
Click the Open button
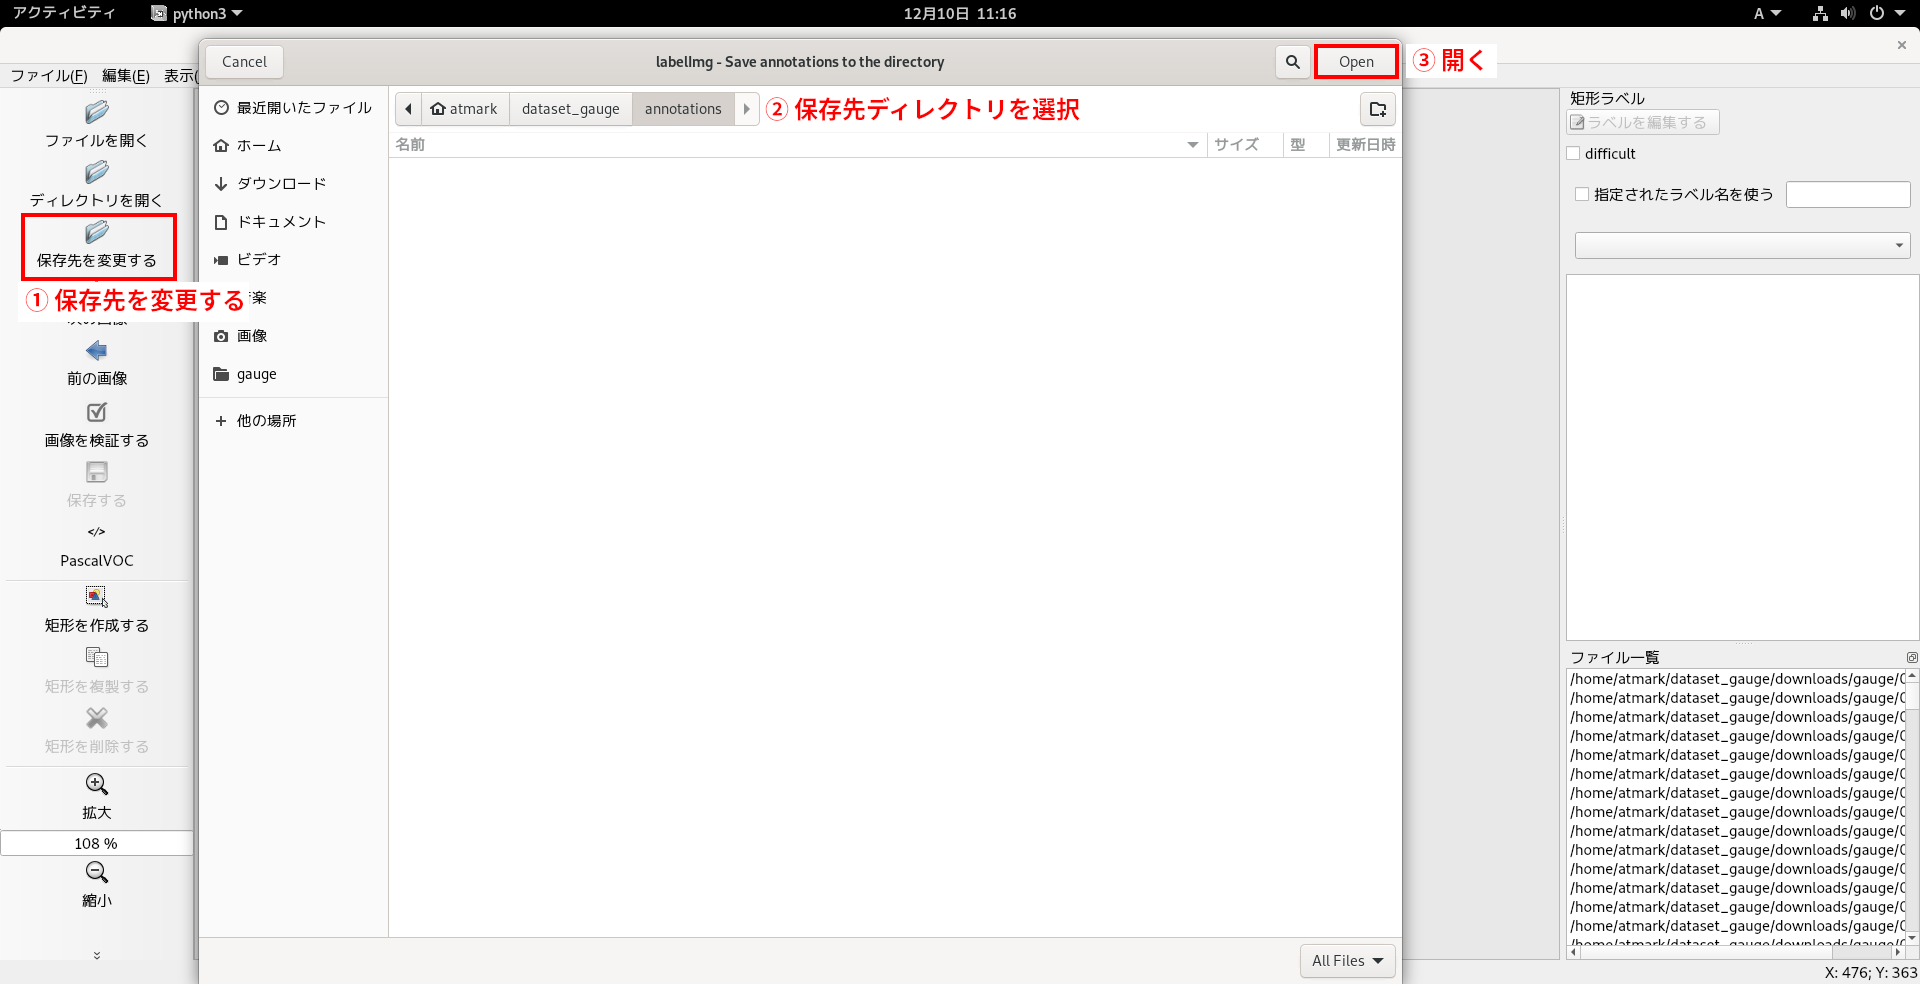point(1356,62)
